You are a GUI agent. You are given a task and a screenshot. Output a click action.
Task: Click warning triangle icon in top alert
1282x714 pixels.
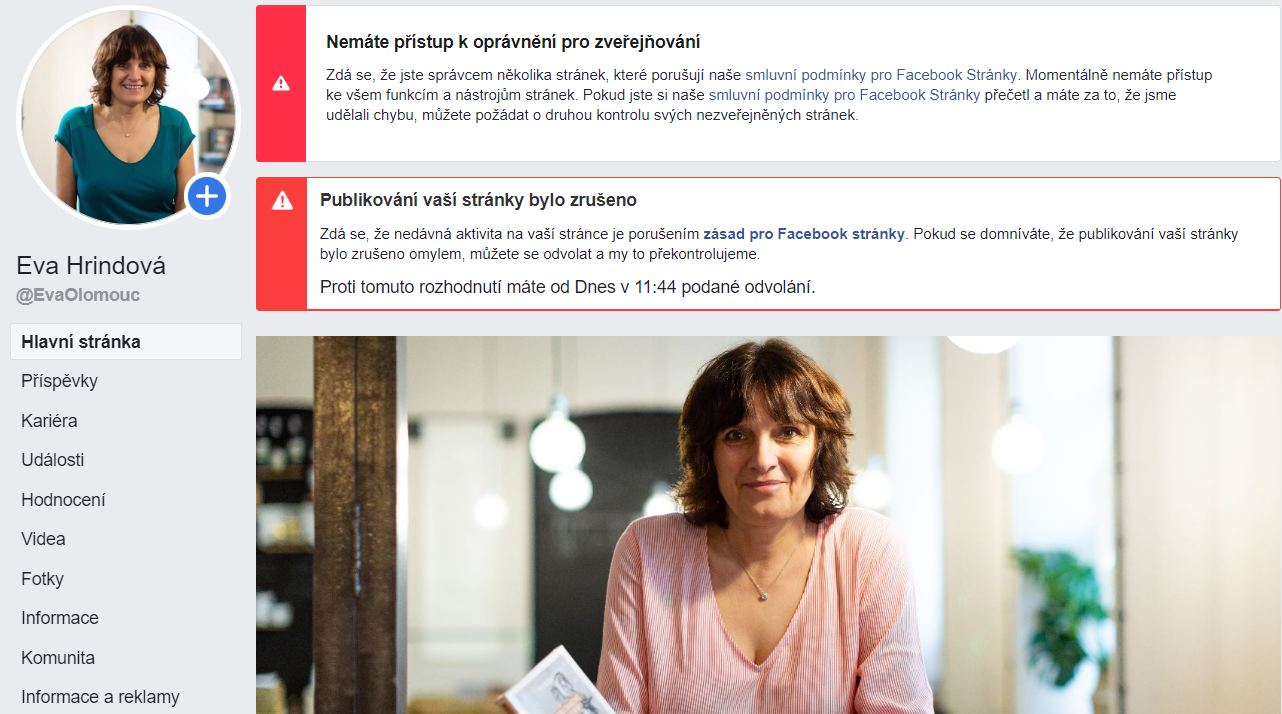coord(281,82)
